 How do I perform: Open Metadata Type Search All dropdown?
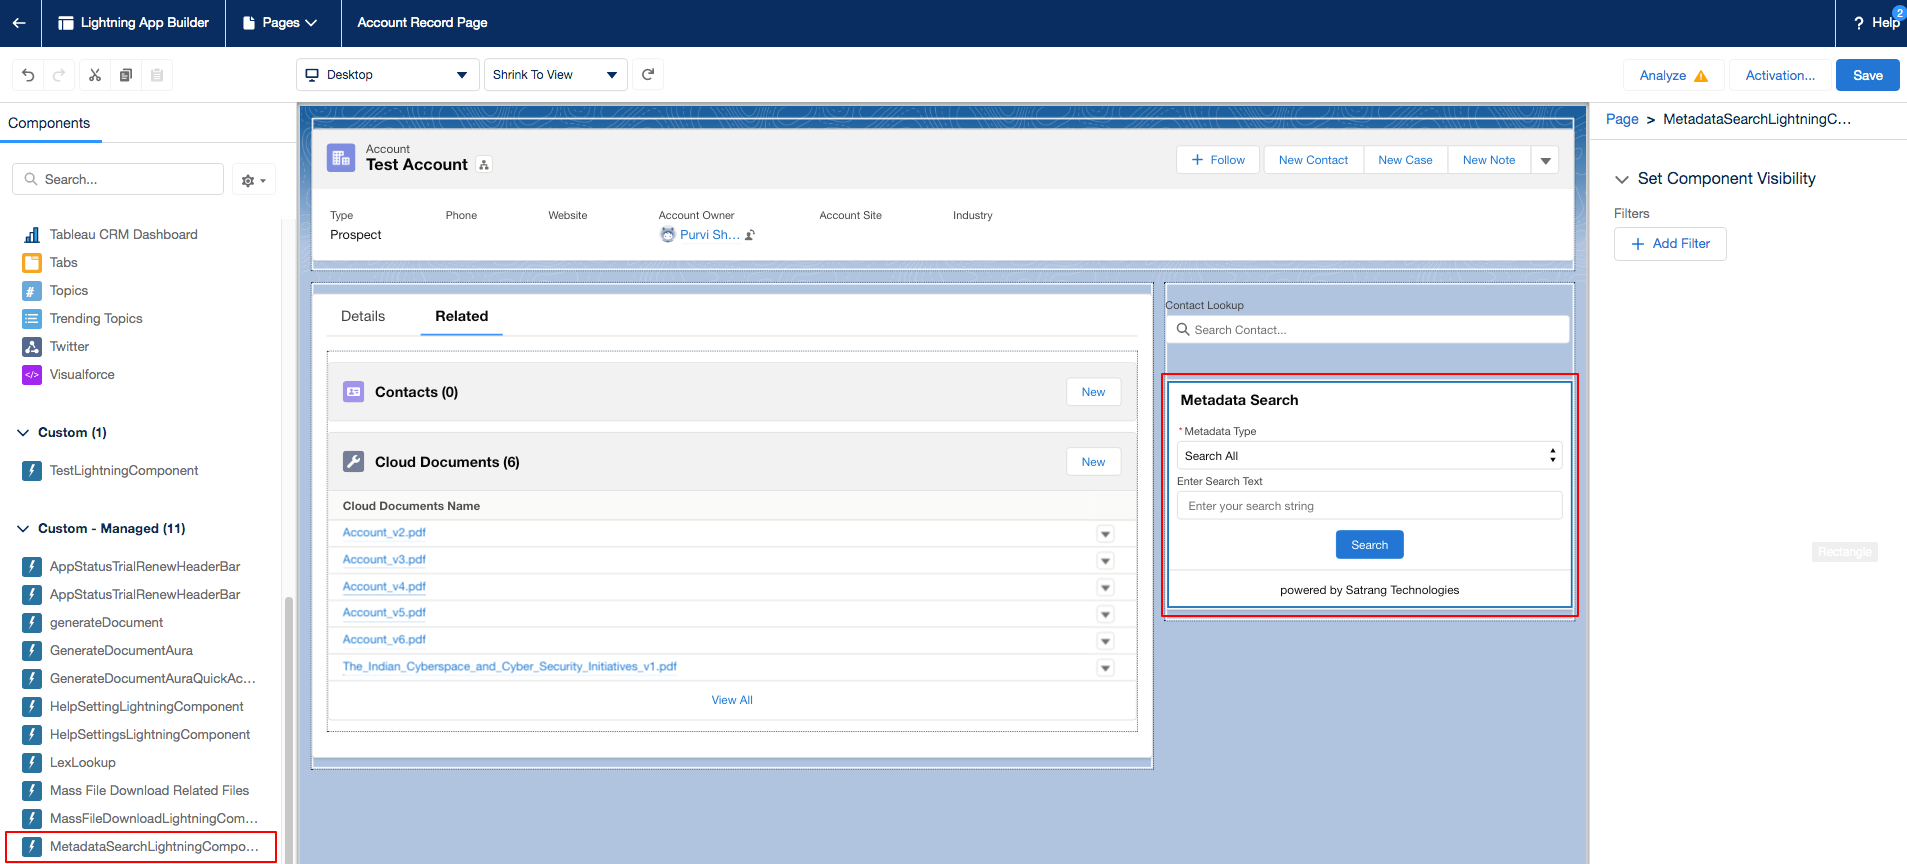click(x=1369, y=456)
